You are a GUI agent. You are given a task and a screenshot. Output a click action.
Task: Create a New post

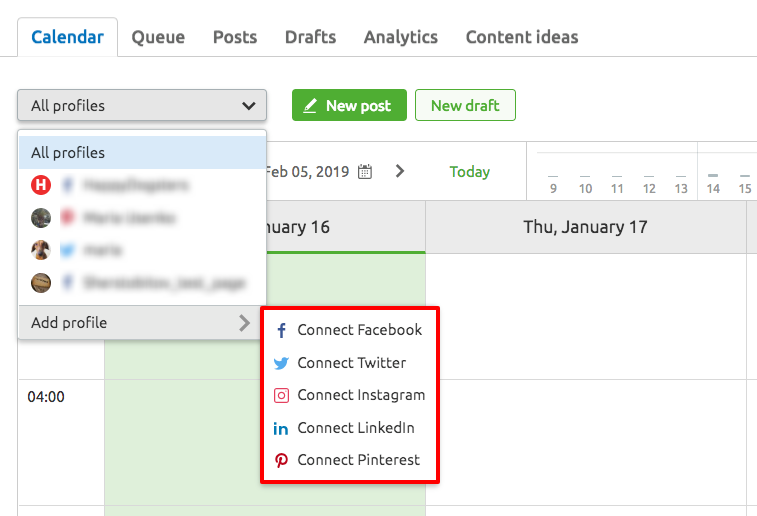pos(350,105)
